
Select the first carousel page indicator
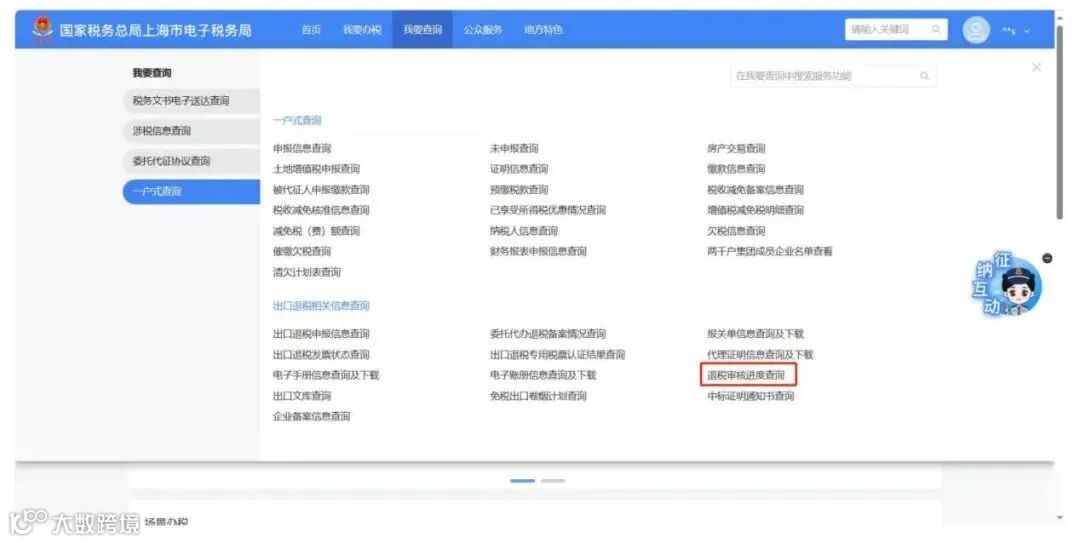pos(522,480)
